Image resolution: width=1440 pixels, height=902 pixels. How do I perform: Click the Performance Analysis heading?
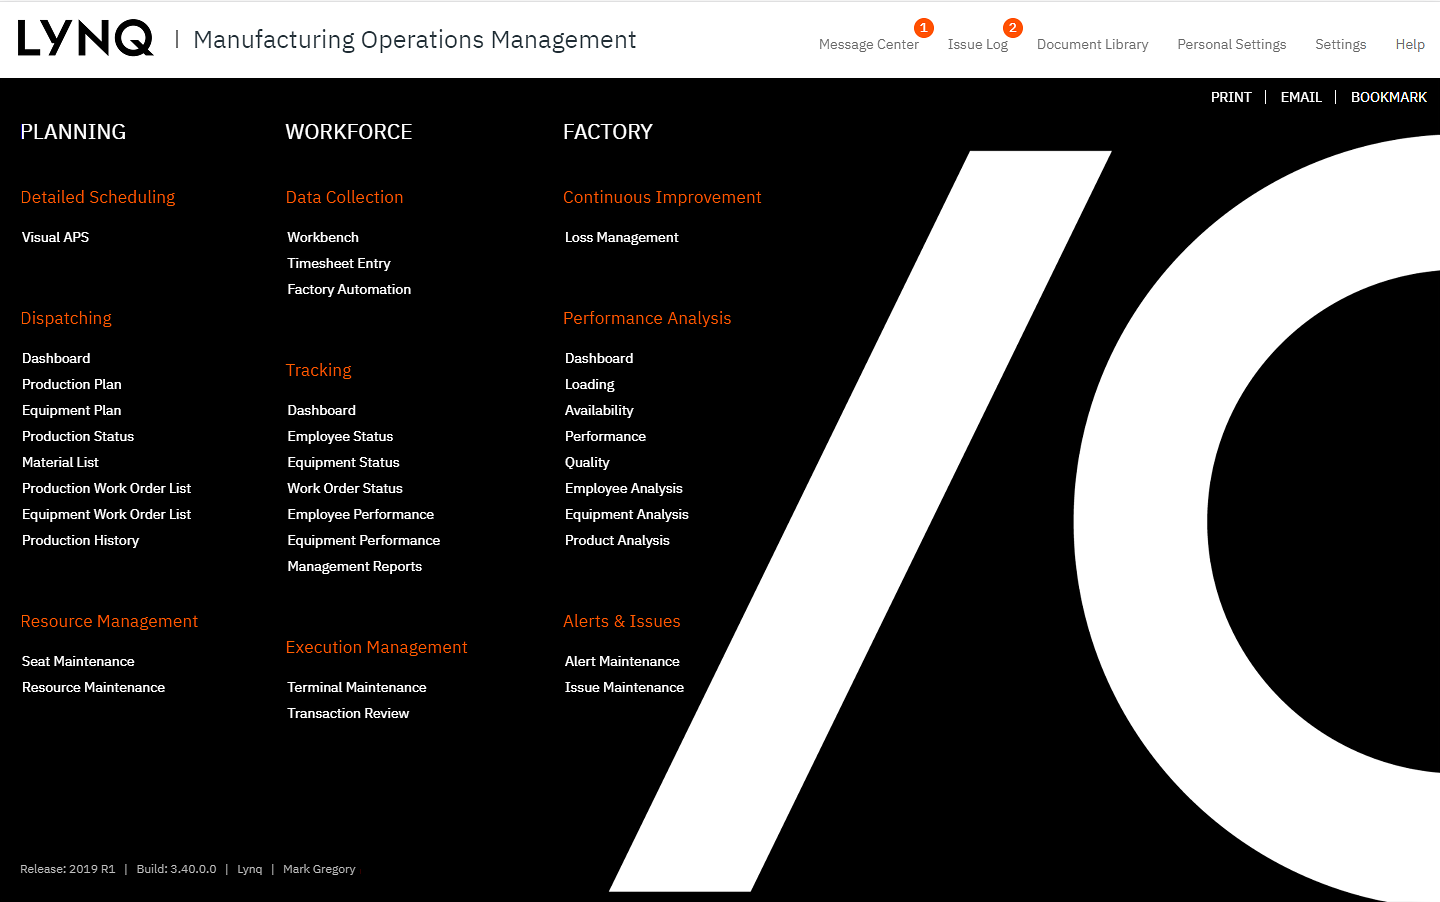click(647, 318)
